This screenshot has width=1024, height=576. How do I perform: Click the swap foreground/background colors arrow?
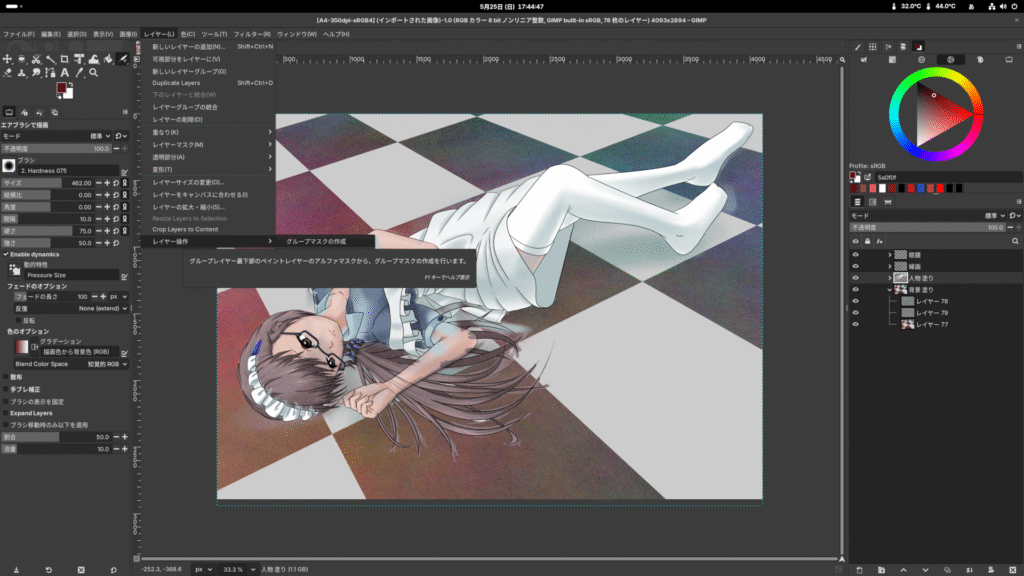(70, 85)
